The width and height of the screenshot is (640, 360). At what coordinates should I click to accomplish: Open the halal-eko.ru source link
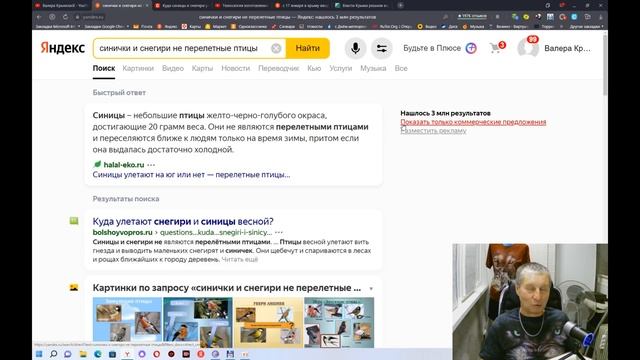coord(124,164)
